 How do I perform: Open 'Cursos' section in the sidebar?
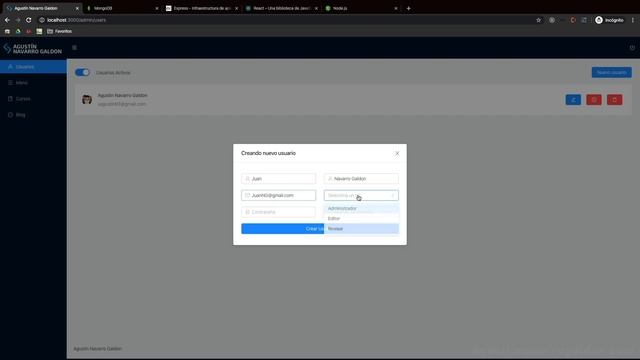coord(33,99)
